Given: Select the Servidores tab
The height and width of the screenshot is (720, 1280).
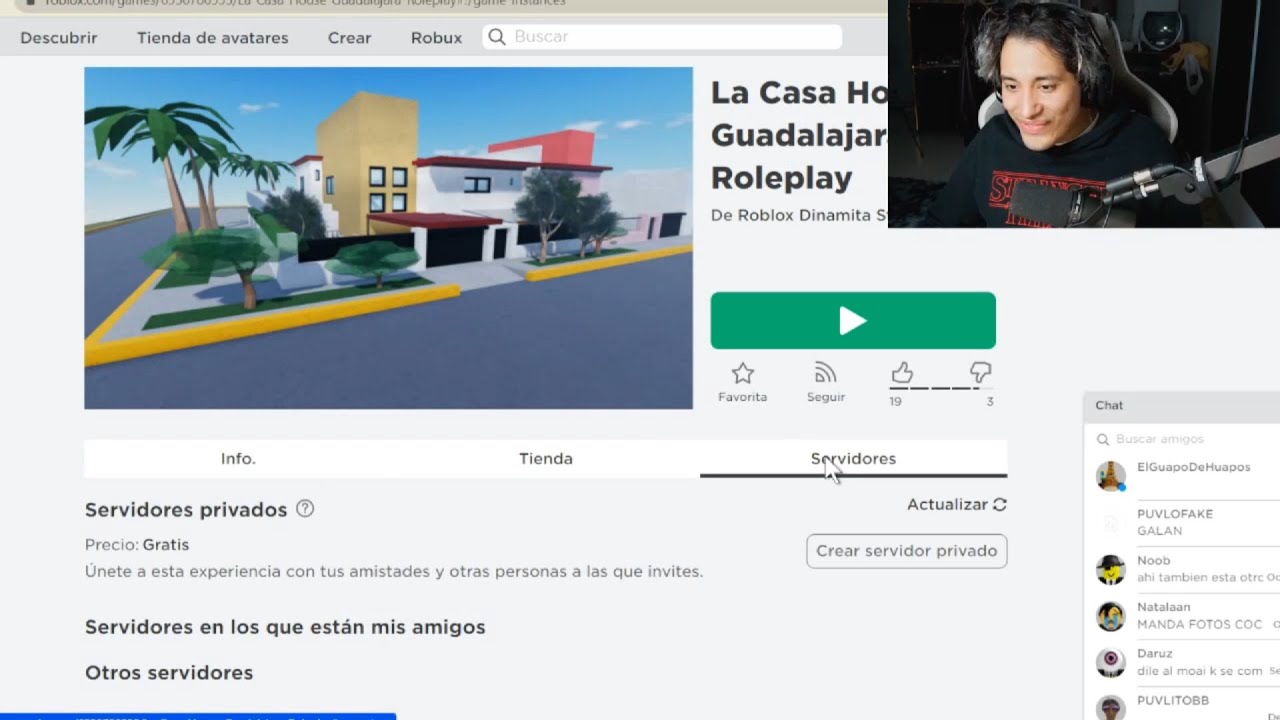Looking at the screenshot, I should (x=853, y=459).
